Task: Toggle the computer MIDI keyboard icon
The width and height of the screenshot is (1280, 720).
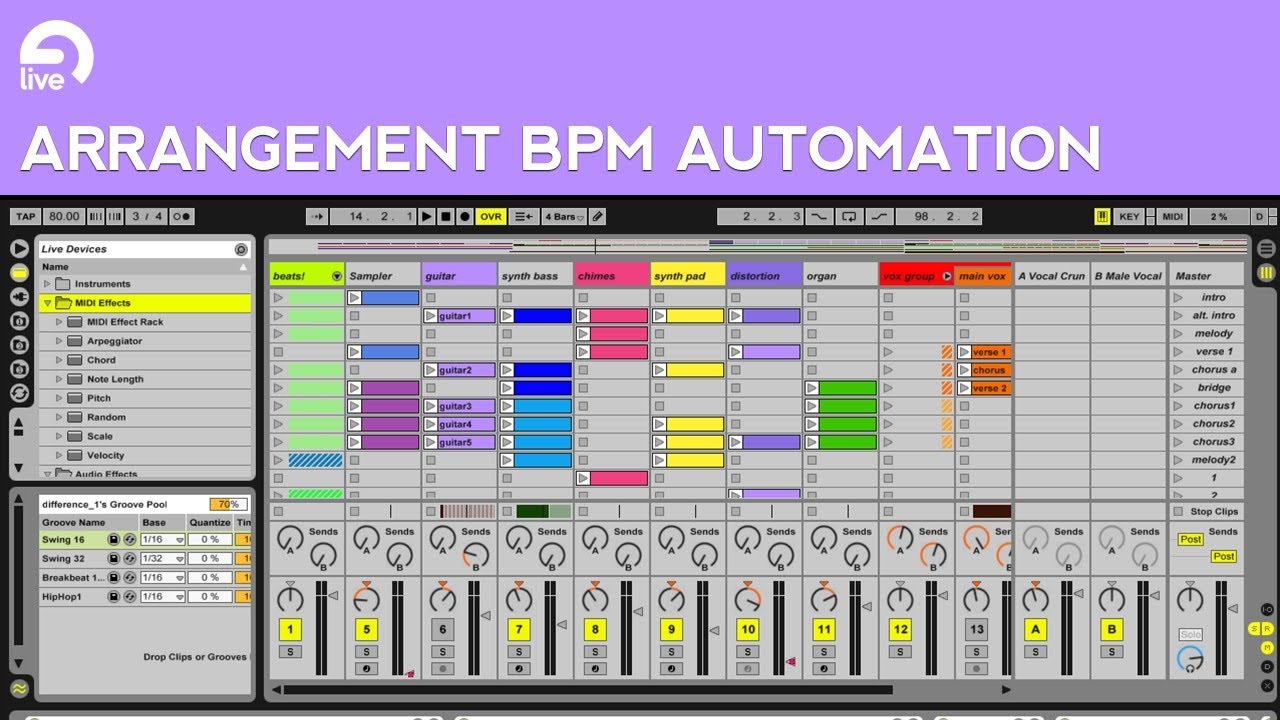Action: [1103, 216]
